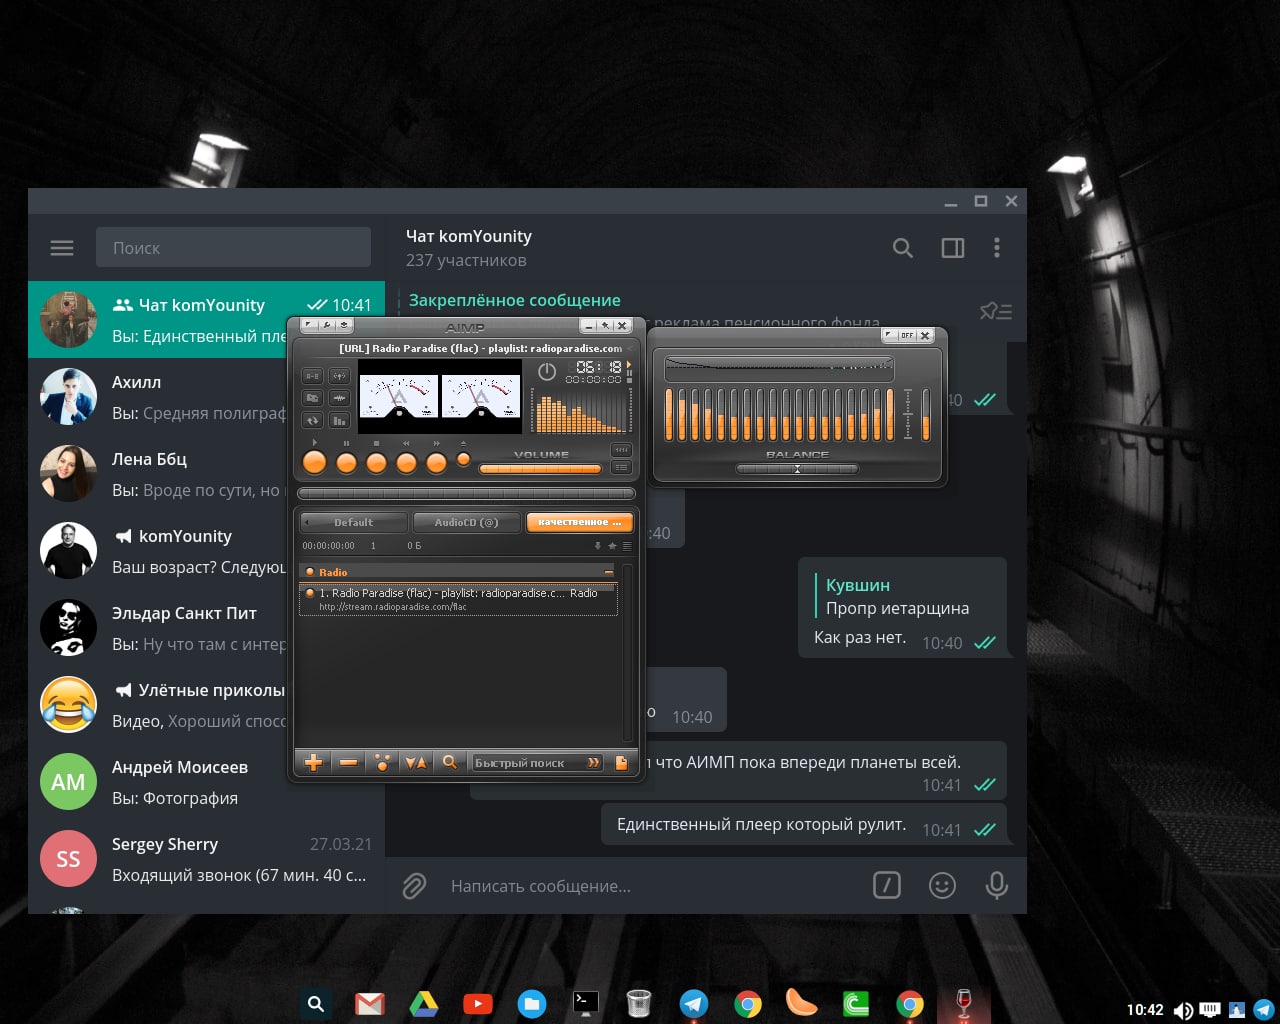Click voice message microphone icon
Viewport: 1280px width, 1024px height.
tap(997, 885)
